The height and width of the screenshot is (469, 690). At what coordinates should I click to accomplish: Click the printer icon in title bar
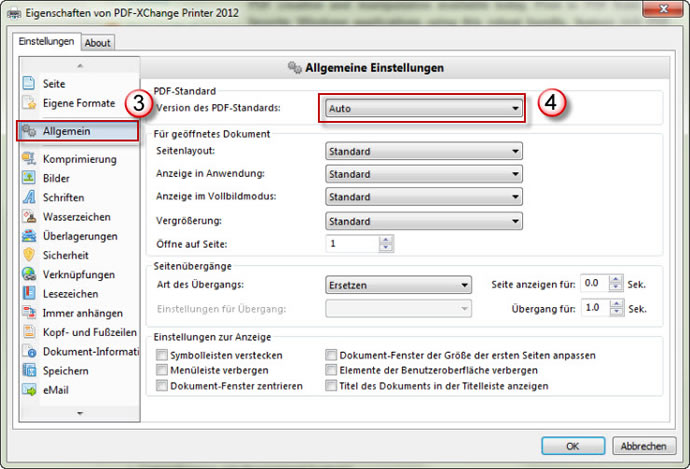(14, 14)
